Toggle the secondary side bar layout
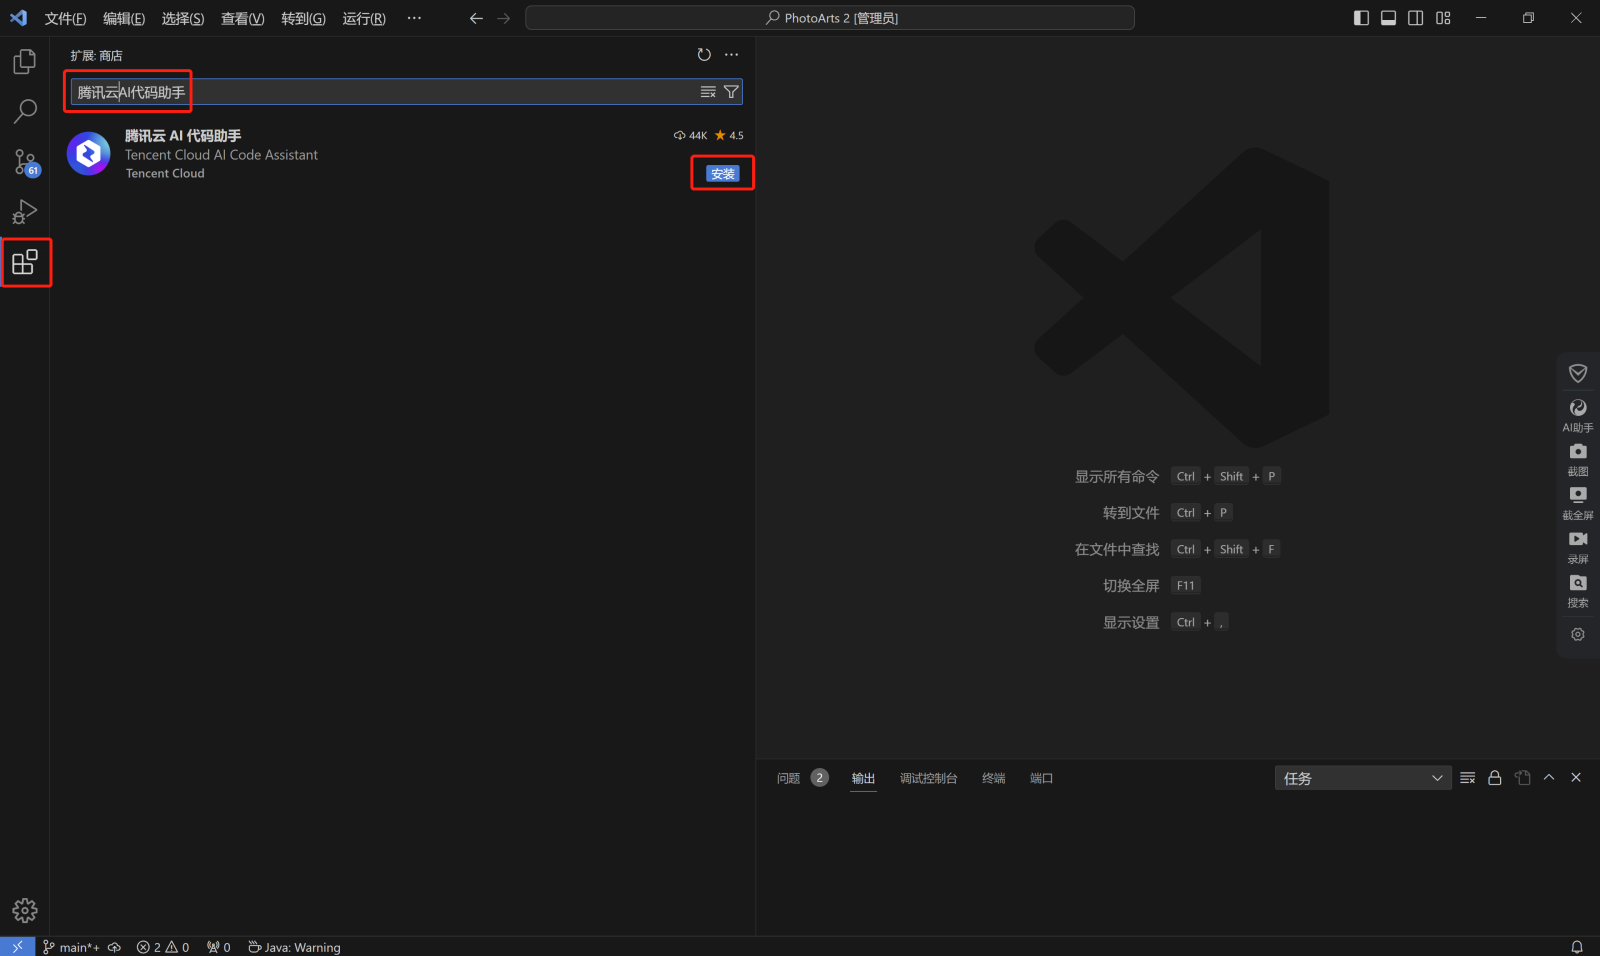 [1416, 18]
